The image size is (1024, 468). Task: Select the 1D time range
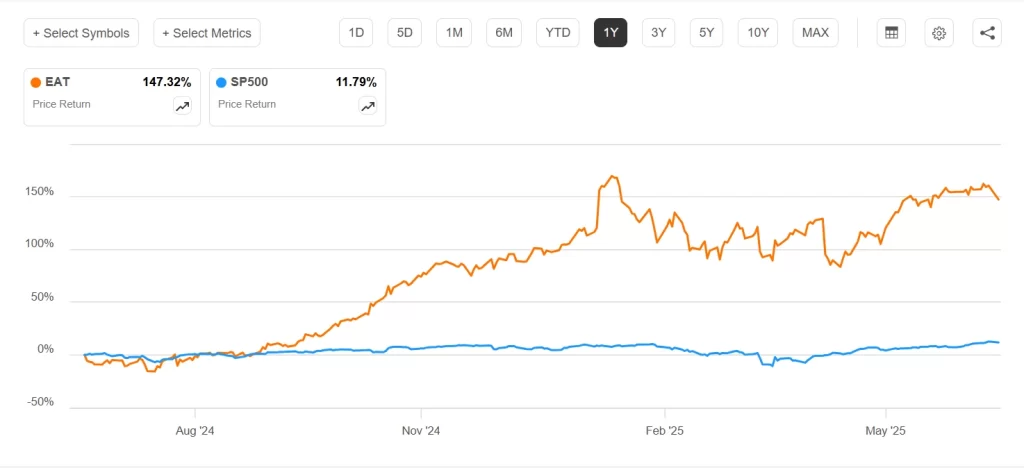(x=356, y=33)
